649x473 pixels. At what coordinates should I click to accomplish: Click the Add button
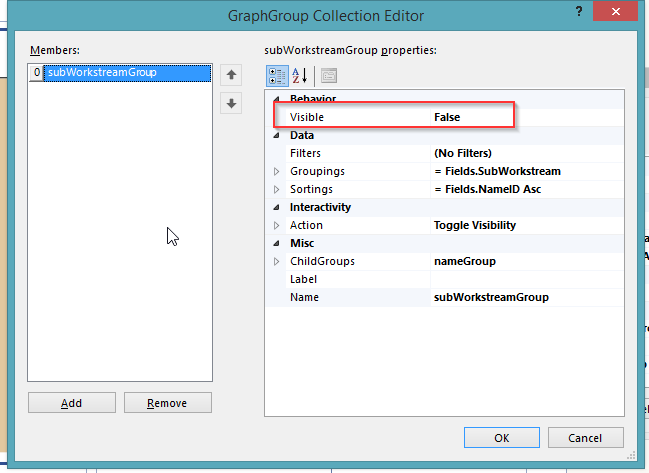coord(71,403)
